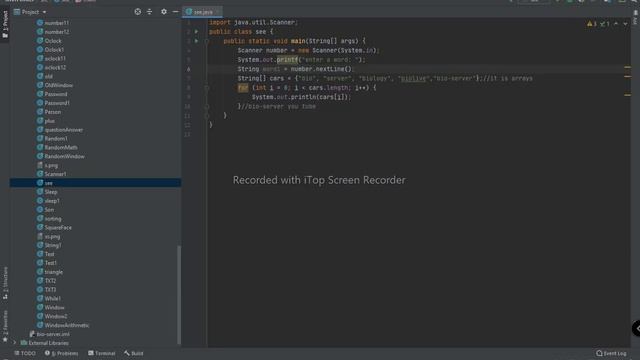Toggle fold at for loop closing brace
This screenshot has height=360, width=640.
pos(207,107)
